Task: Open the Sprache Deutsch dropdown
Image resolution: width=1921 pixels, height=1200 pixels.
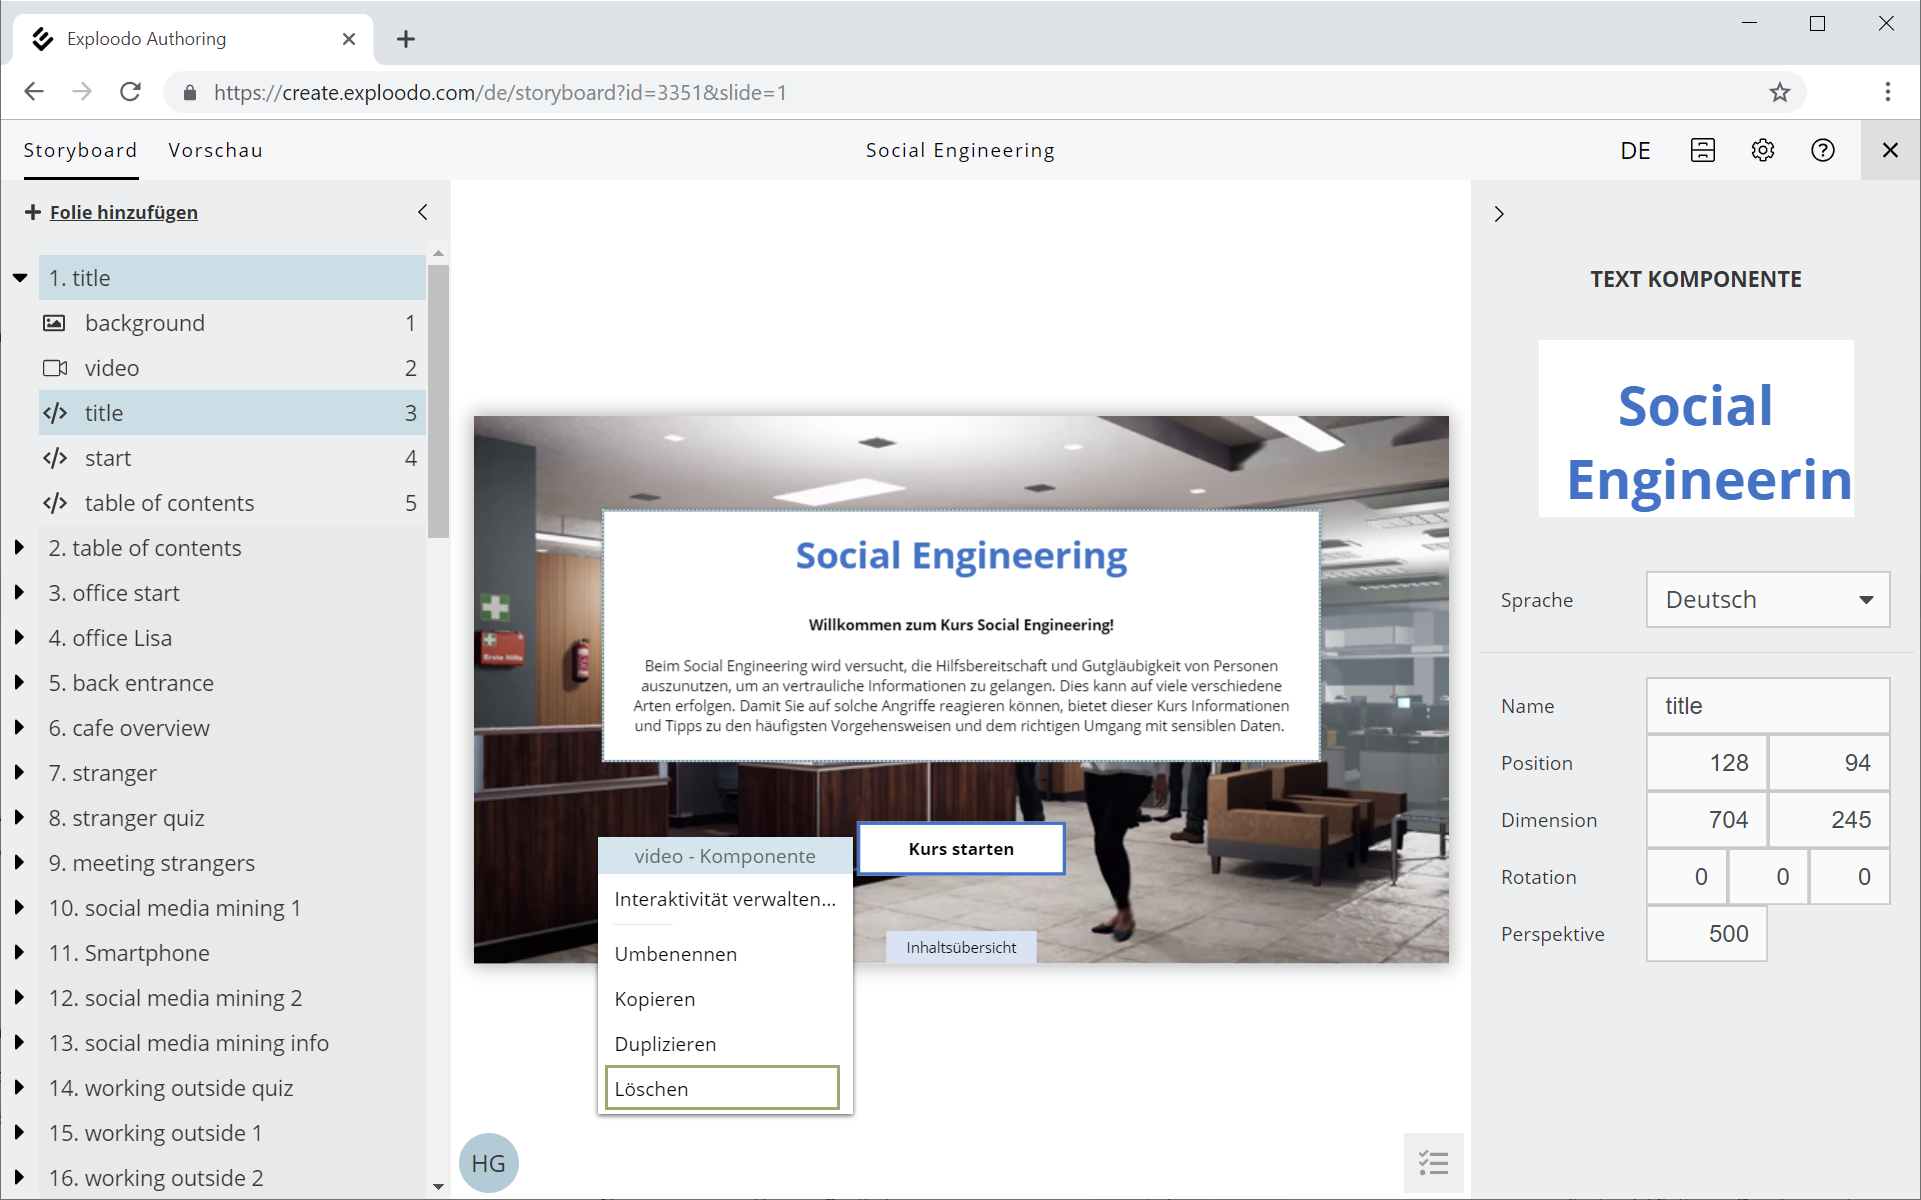Action: click(x=1767, y=600)
